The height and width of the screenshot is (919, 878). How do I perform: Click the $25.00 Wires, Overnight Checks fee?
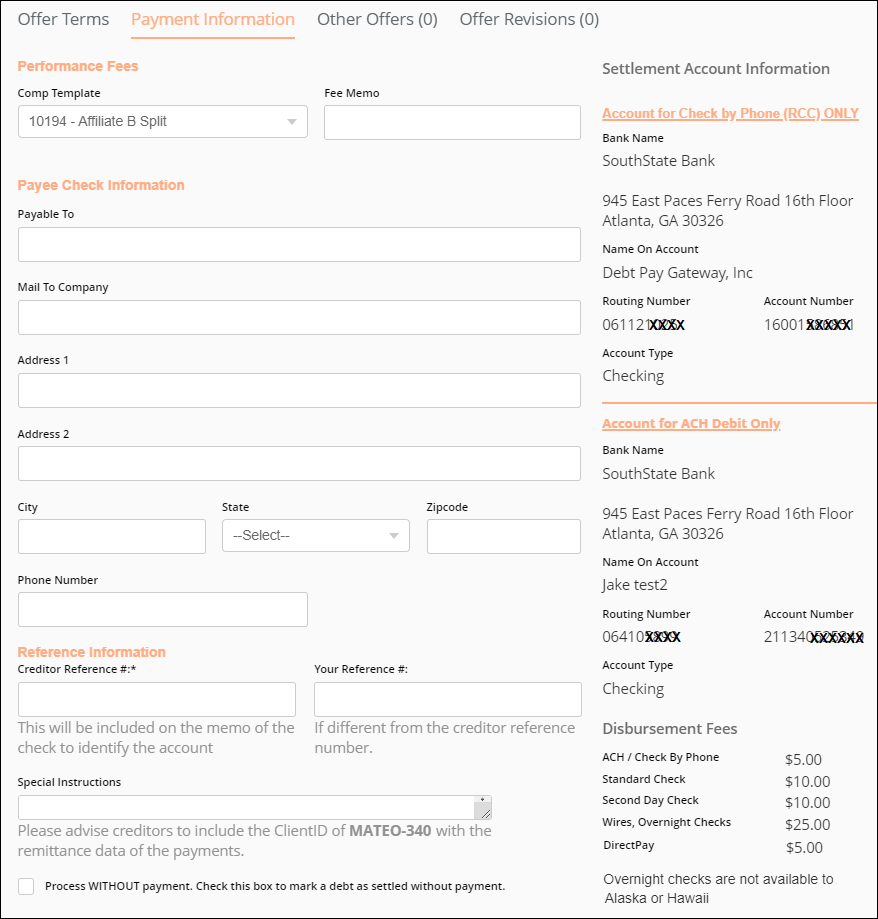pyautogui.click(x=808, y=824)
